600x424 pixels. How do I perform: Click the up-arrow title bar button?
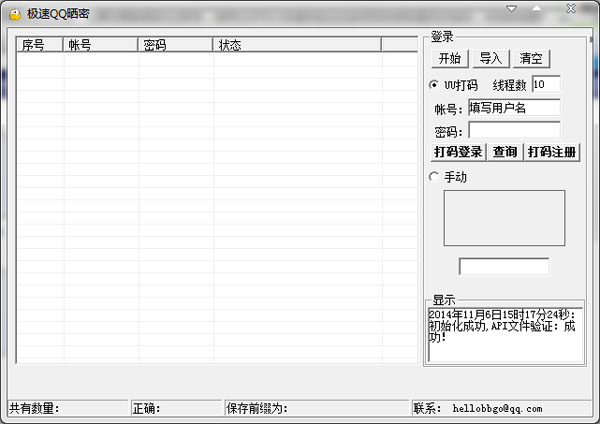coord(540,9)
